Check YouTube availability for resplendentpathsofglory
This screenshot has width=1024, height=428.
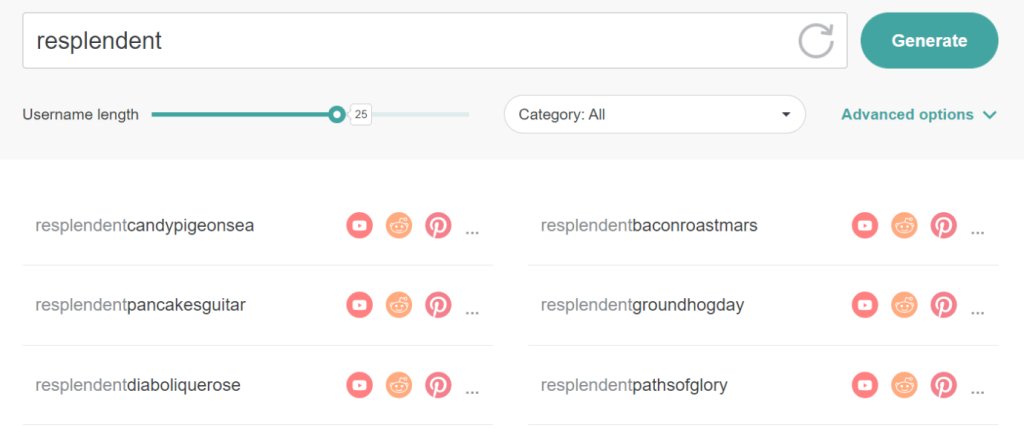(x=865, y=386)
